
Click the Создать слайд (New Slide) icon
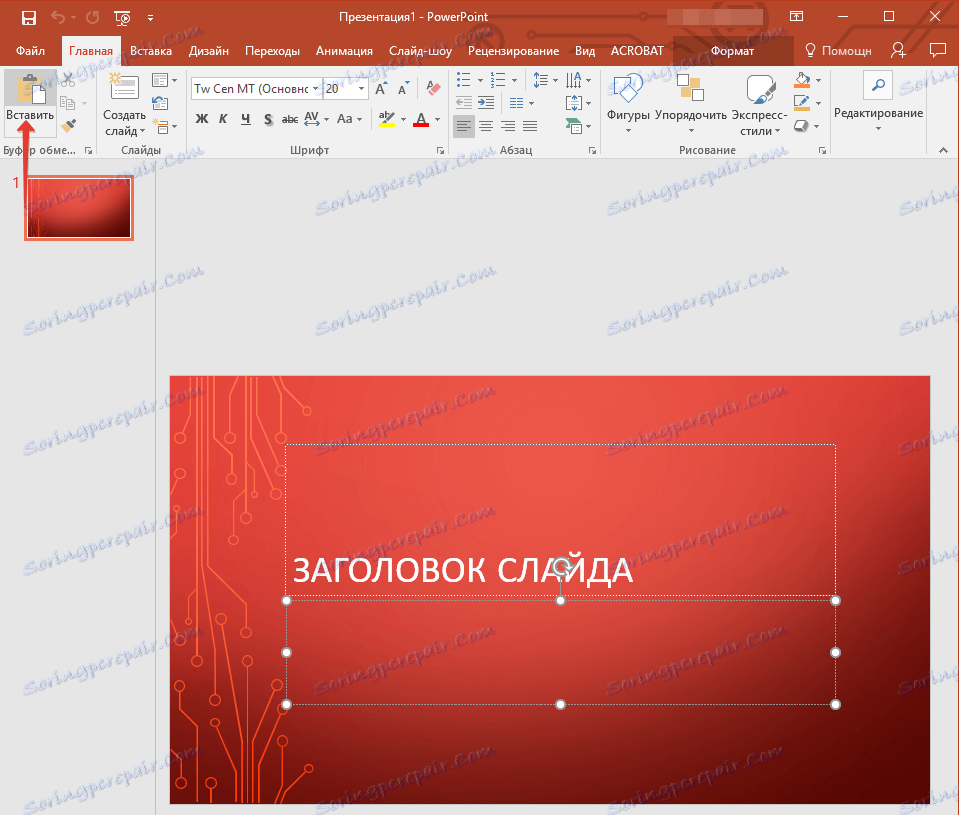pos(124,87)
